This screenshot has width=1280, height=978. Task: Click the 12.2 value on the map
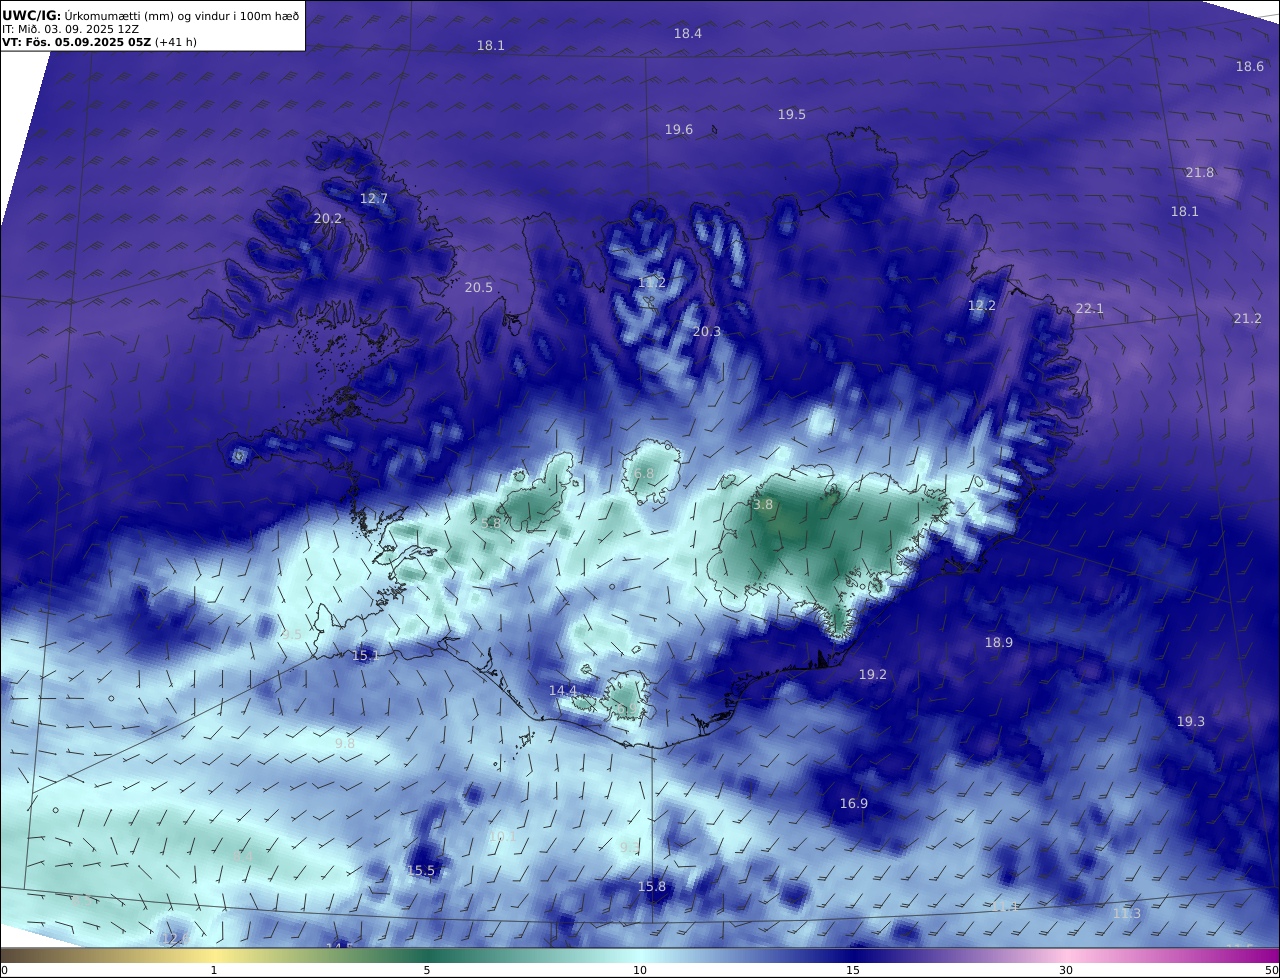pos(981,305)
